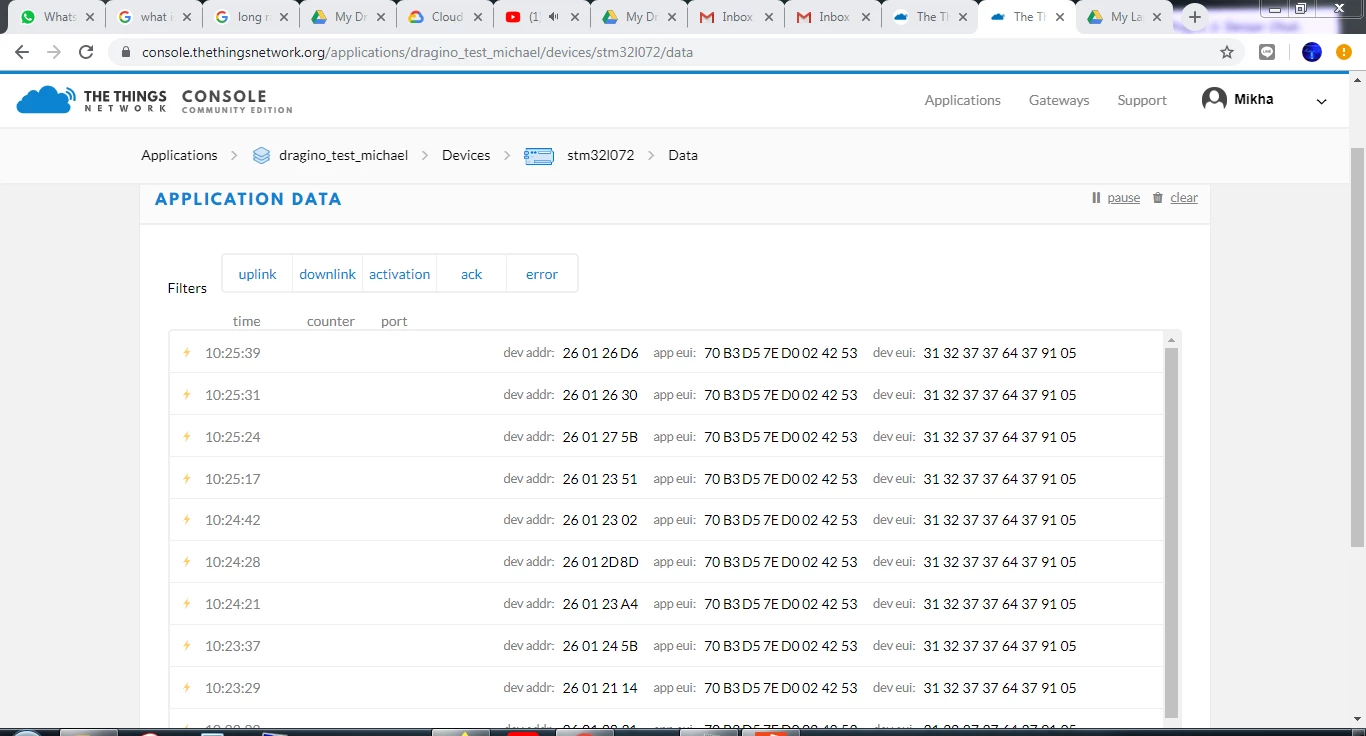Select dev addr 26 01 26 D6
Screen dimensions: 1366x736
pyautogui.click(x=600, y=353)
